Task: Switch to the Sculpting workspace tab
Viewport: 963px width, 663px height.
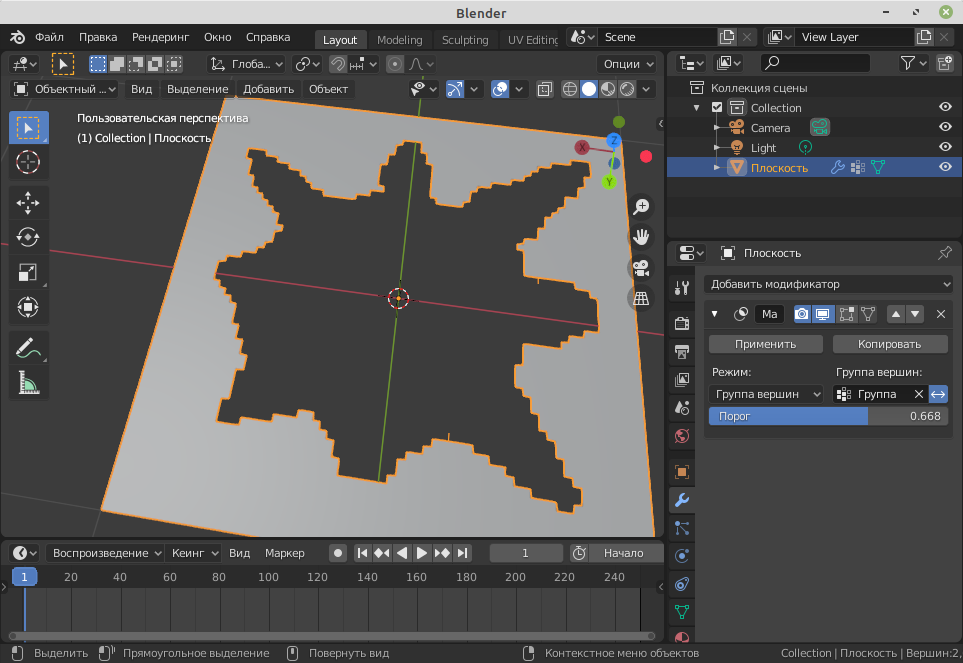Action: [x=465, y=40]
